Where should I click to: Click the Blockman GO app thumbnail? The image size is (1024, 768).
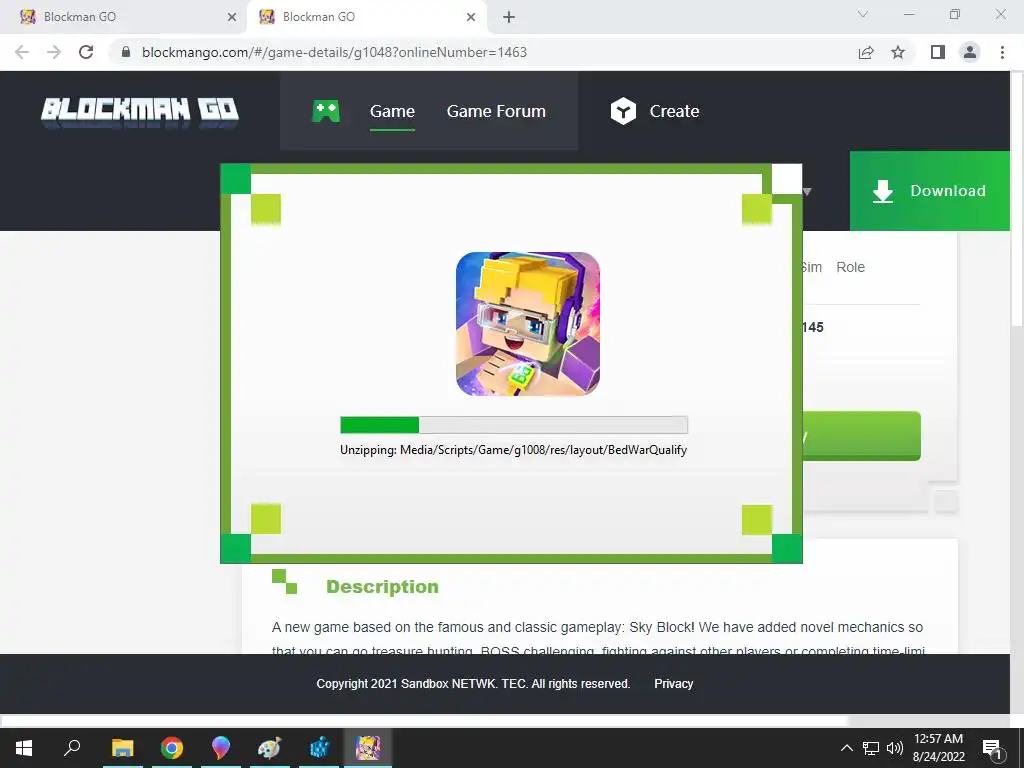[528, 324]
